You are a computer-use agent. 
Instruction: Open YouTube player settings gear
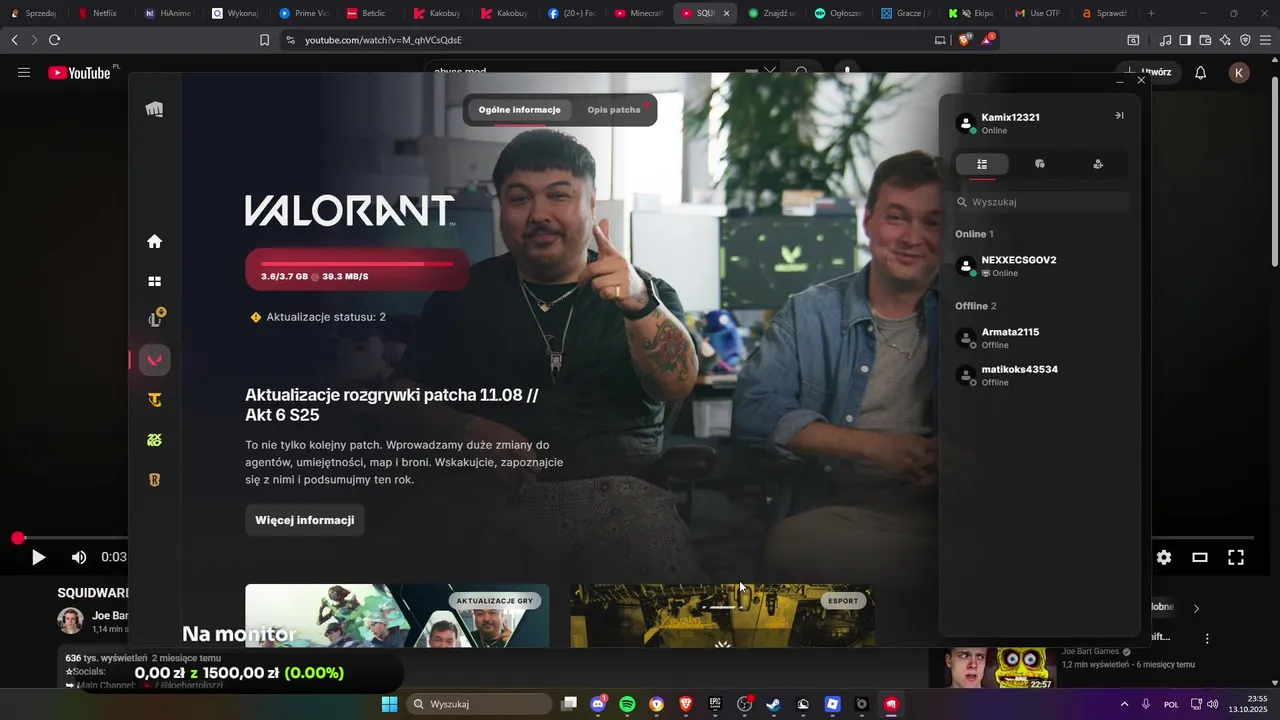pyautogui.click(x=1164, y=558)
